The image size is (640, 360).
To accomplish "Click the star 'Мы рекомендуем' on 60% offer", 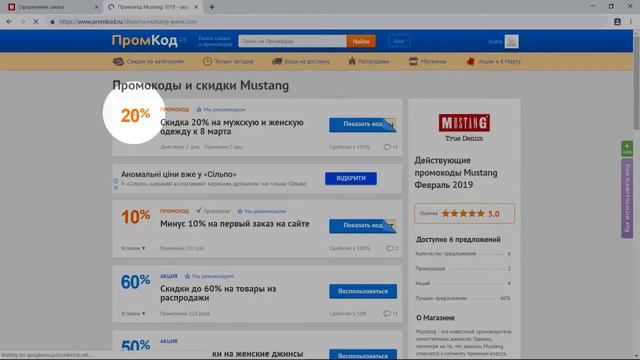I will click(x=209, y=276).
